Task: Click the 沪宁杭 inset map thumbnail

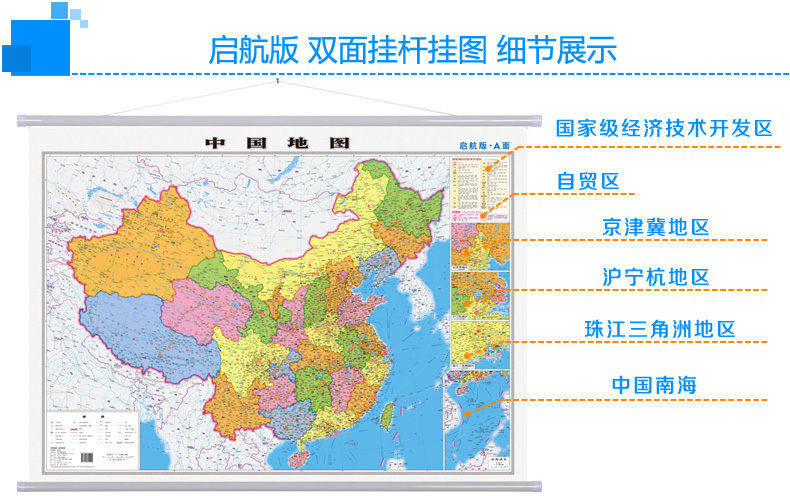Action: (x=480, y=296)
